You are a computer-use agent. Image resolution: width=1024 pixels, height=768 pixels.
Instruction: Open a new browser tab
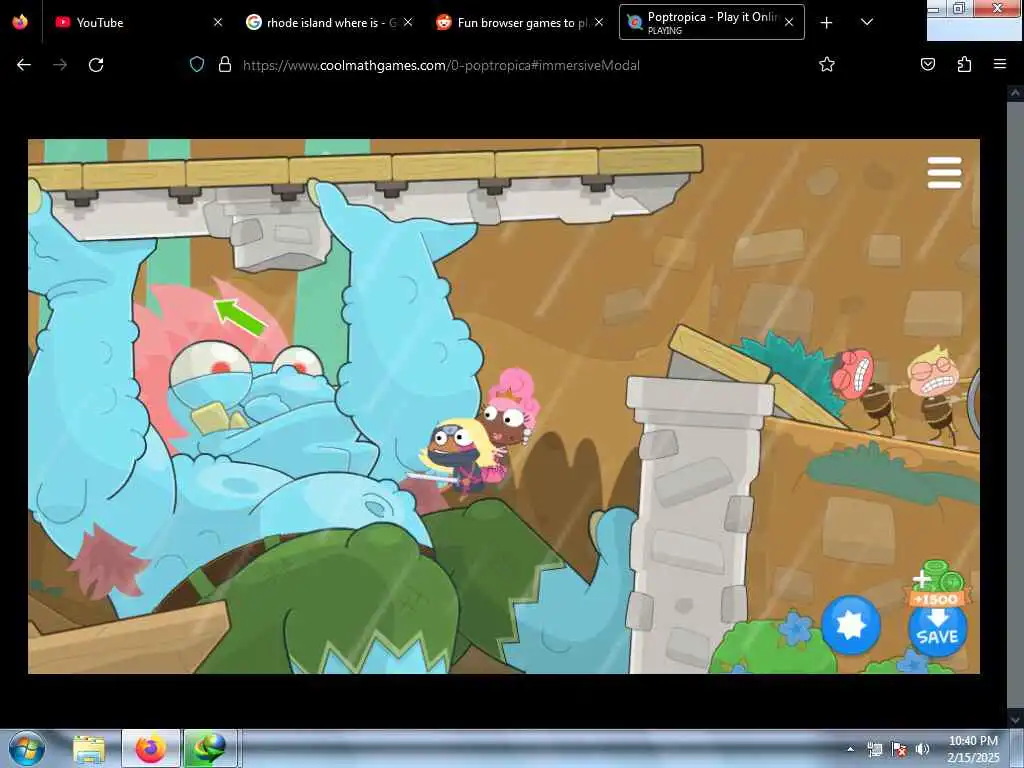[826, 23]
